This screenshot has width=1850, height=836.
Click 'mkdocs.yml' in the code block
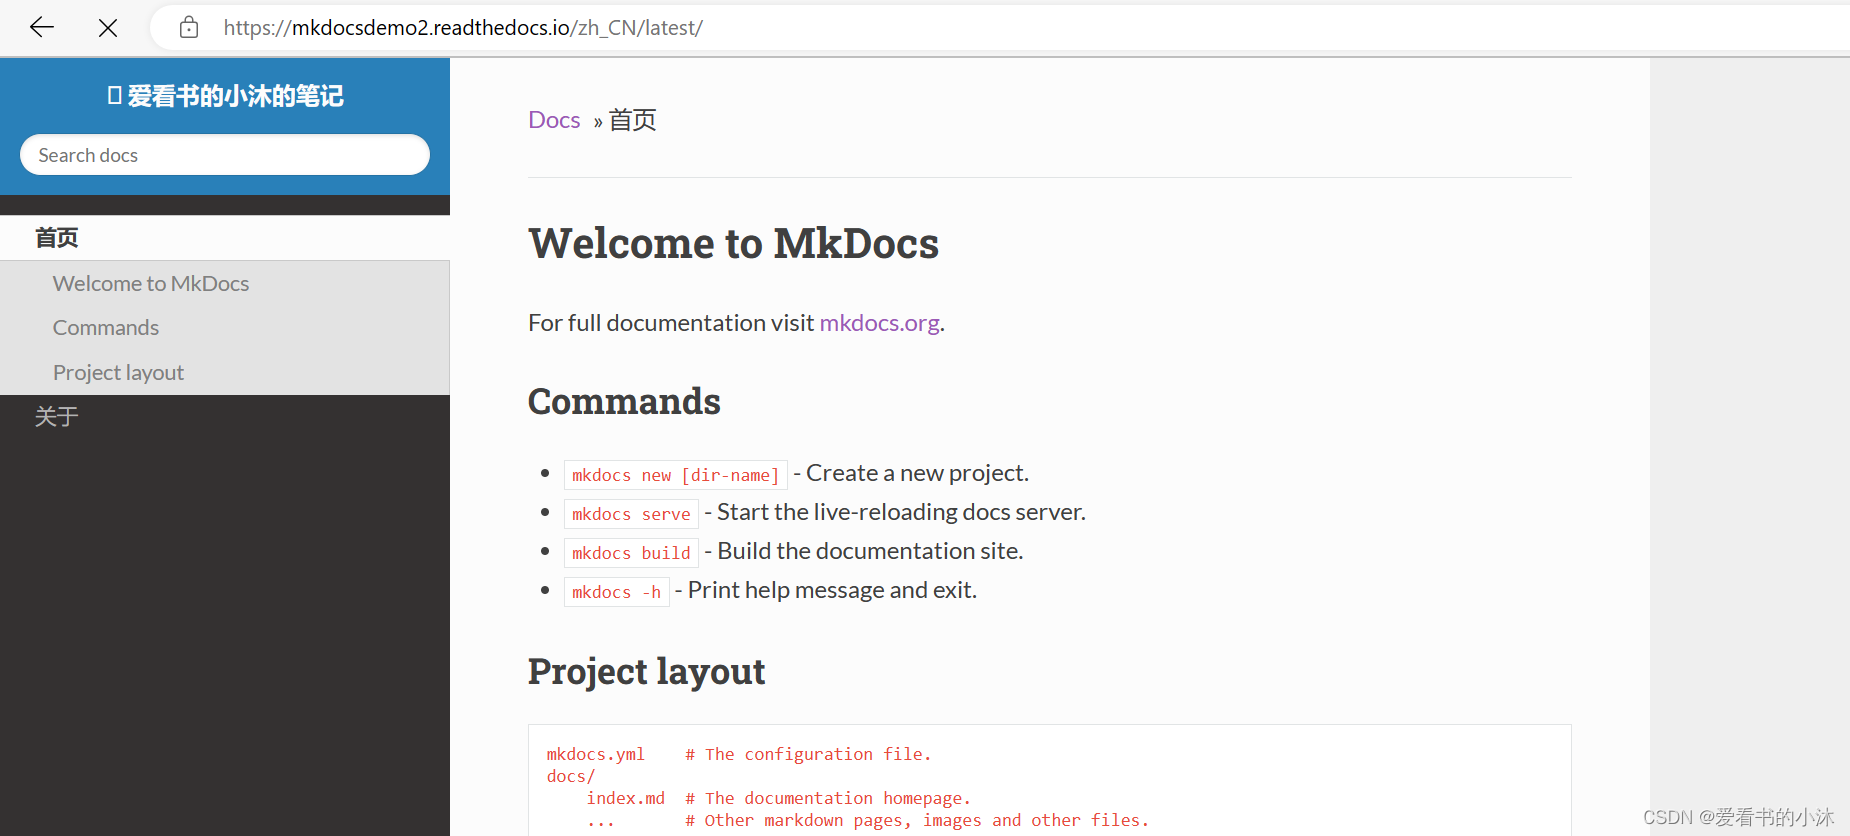click(596, 754)
